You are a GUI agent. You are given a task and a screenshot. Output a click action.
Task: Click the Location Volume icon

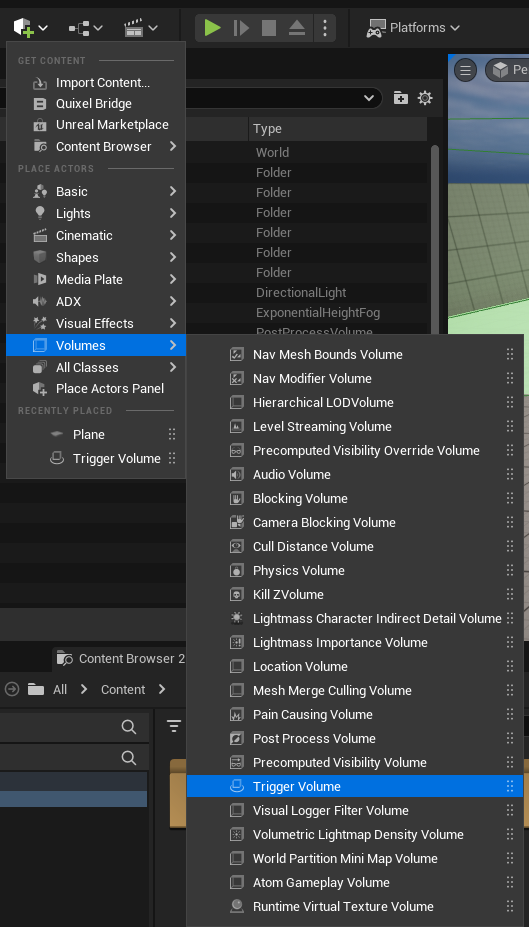click(236, 666)
